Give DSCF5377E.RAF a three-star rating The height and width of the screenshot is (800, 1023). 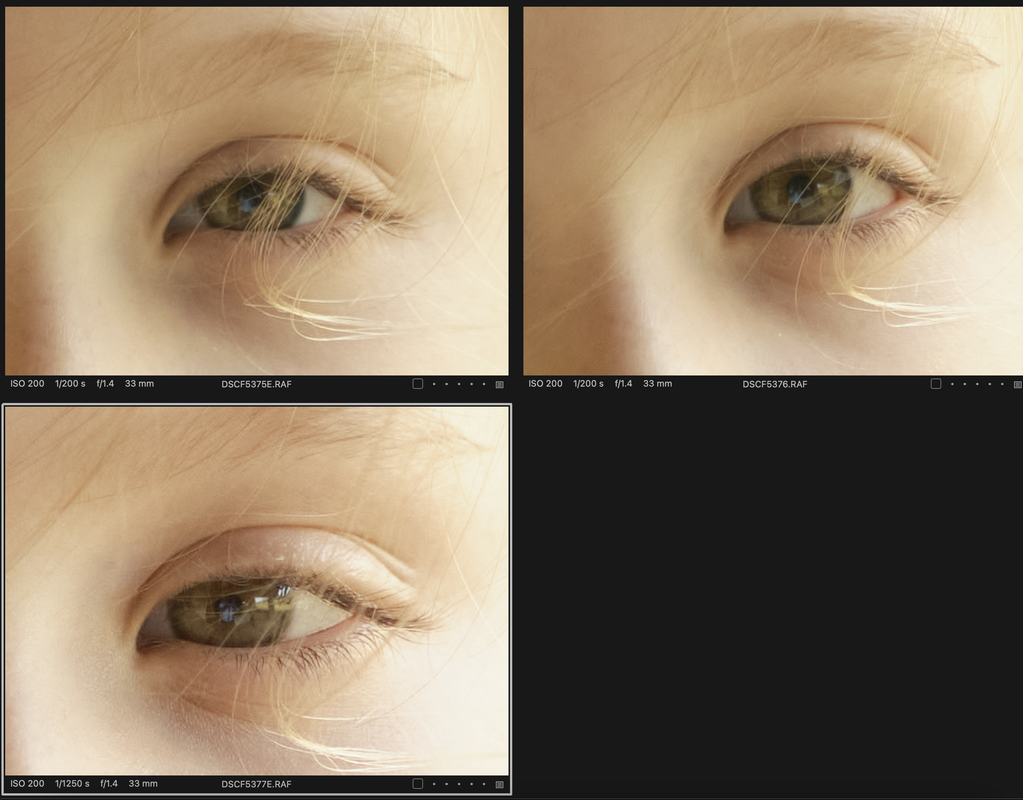click(x=459, y=784)
